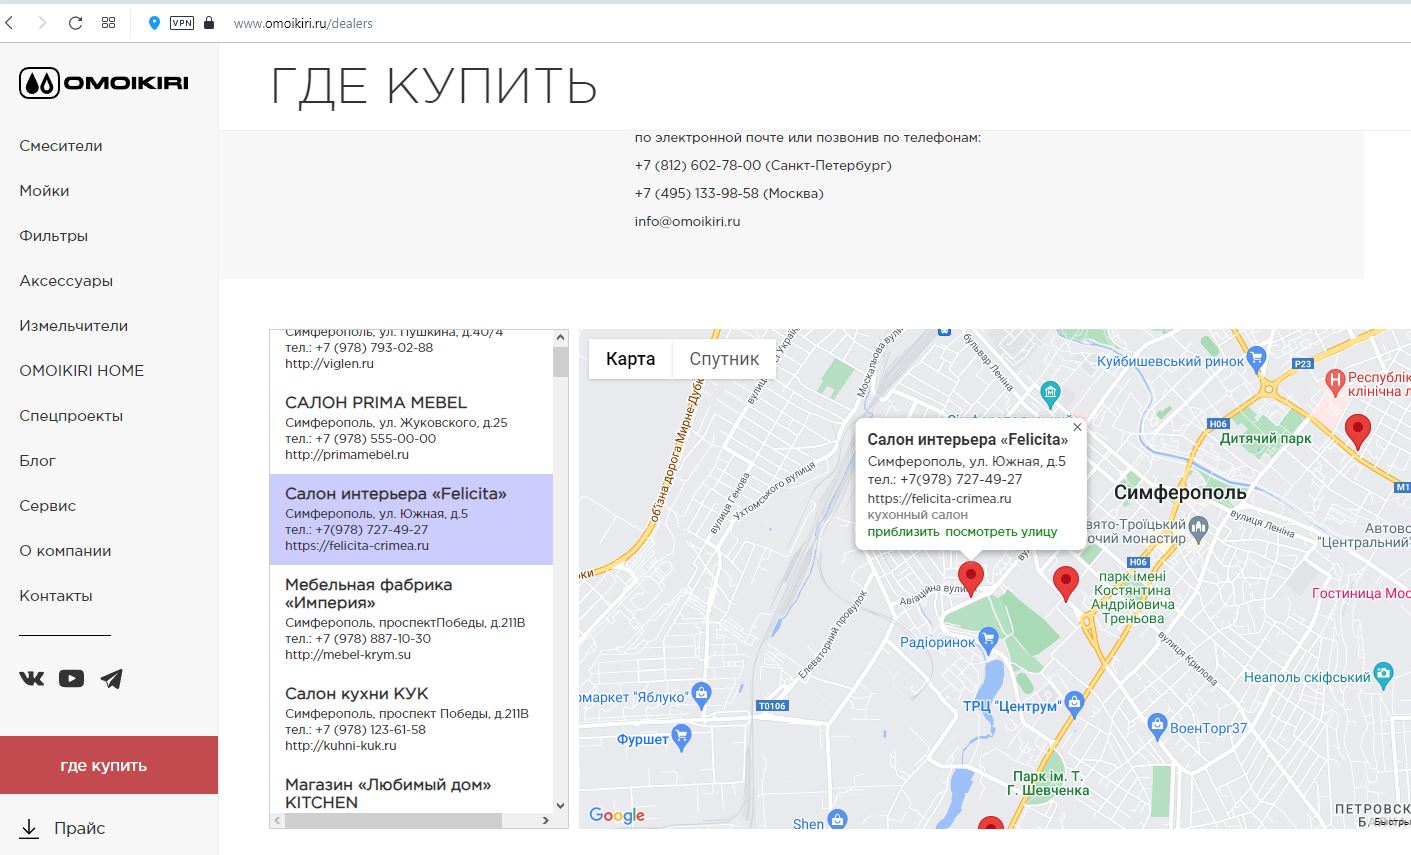This screenshot has height=855, width=1411.
Task: Click посмотреть улицу link in popup
Action: [1001, 532]
